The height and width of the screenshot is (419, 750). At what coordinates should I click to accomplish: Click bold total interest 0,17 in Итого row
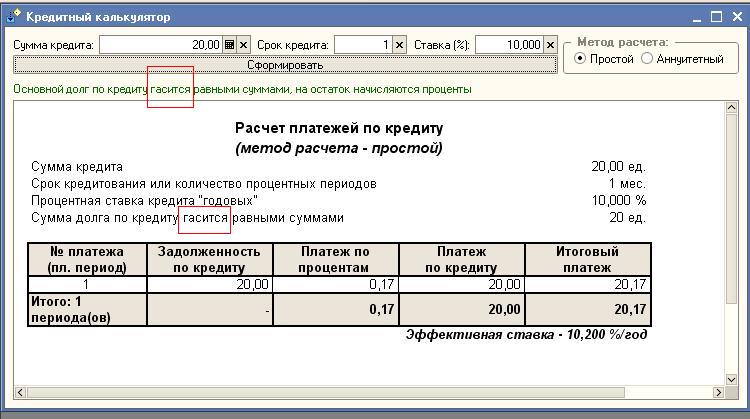click(335, 309)
